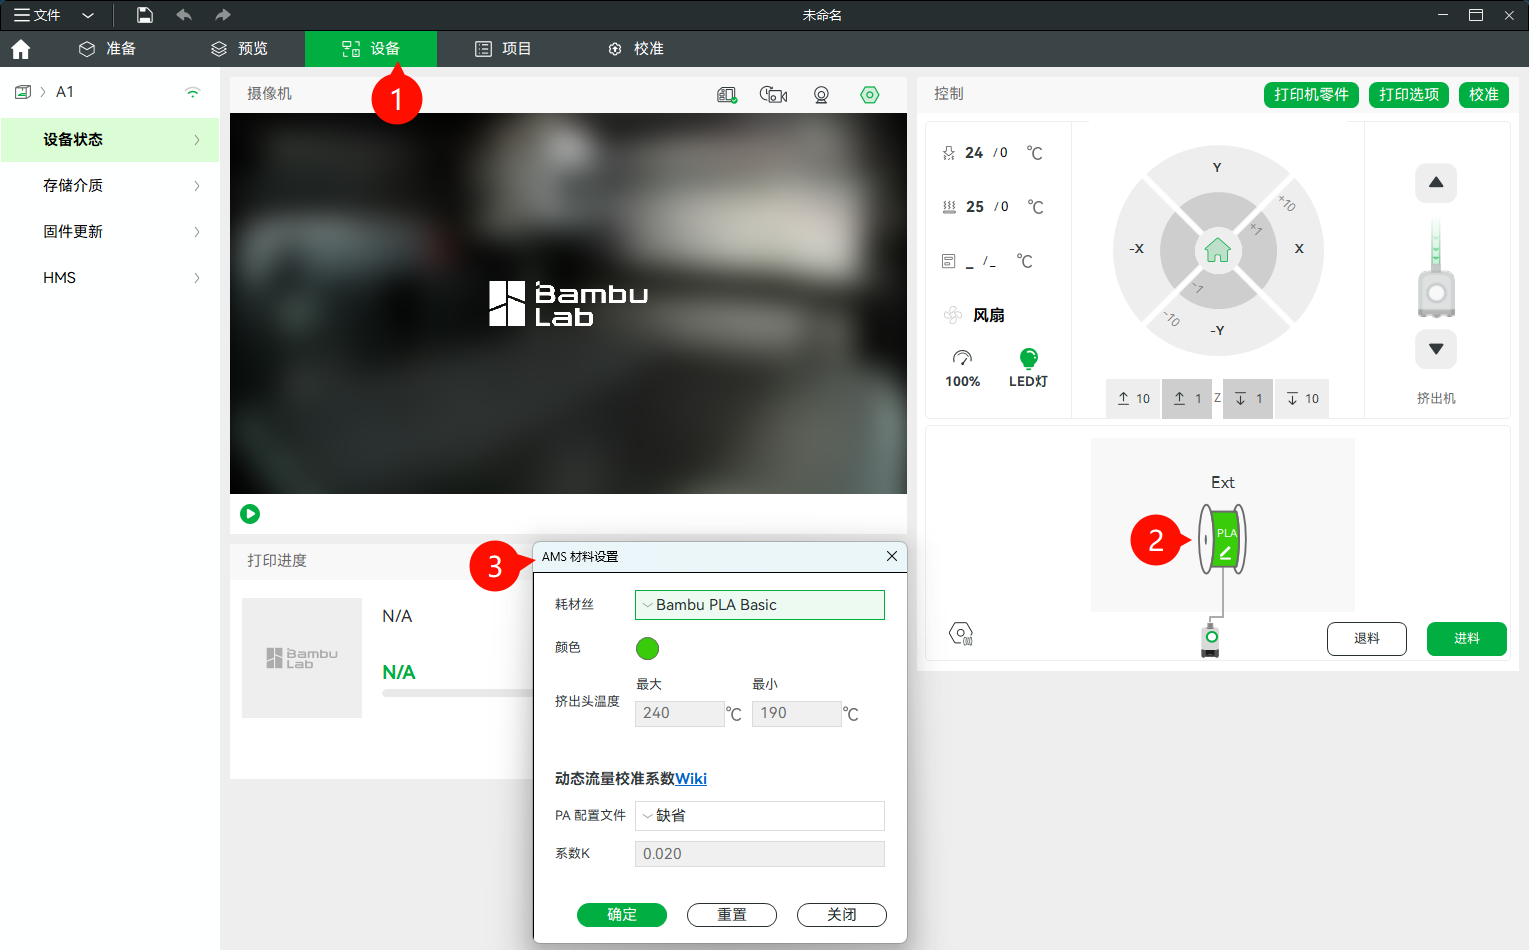Click the 进料 load button
Screen dimensions: 1529x950
point(1467,639)
